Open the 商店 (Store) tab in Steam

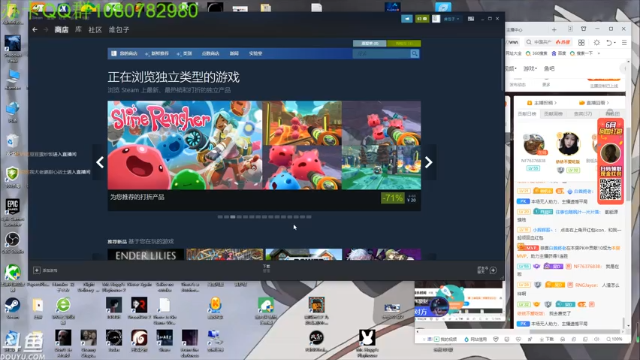pyautogui.click(x=62, y=30)
